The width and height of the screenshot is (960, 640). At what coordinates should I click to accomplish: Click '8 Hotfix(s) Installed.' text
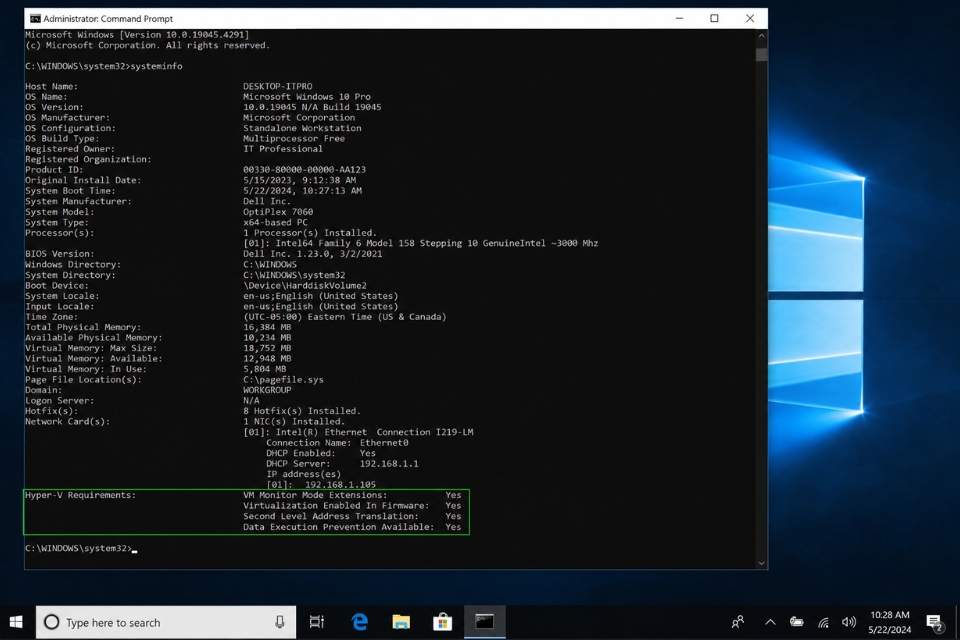(302, 411)
